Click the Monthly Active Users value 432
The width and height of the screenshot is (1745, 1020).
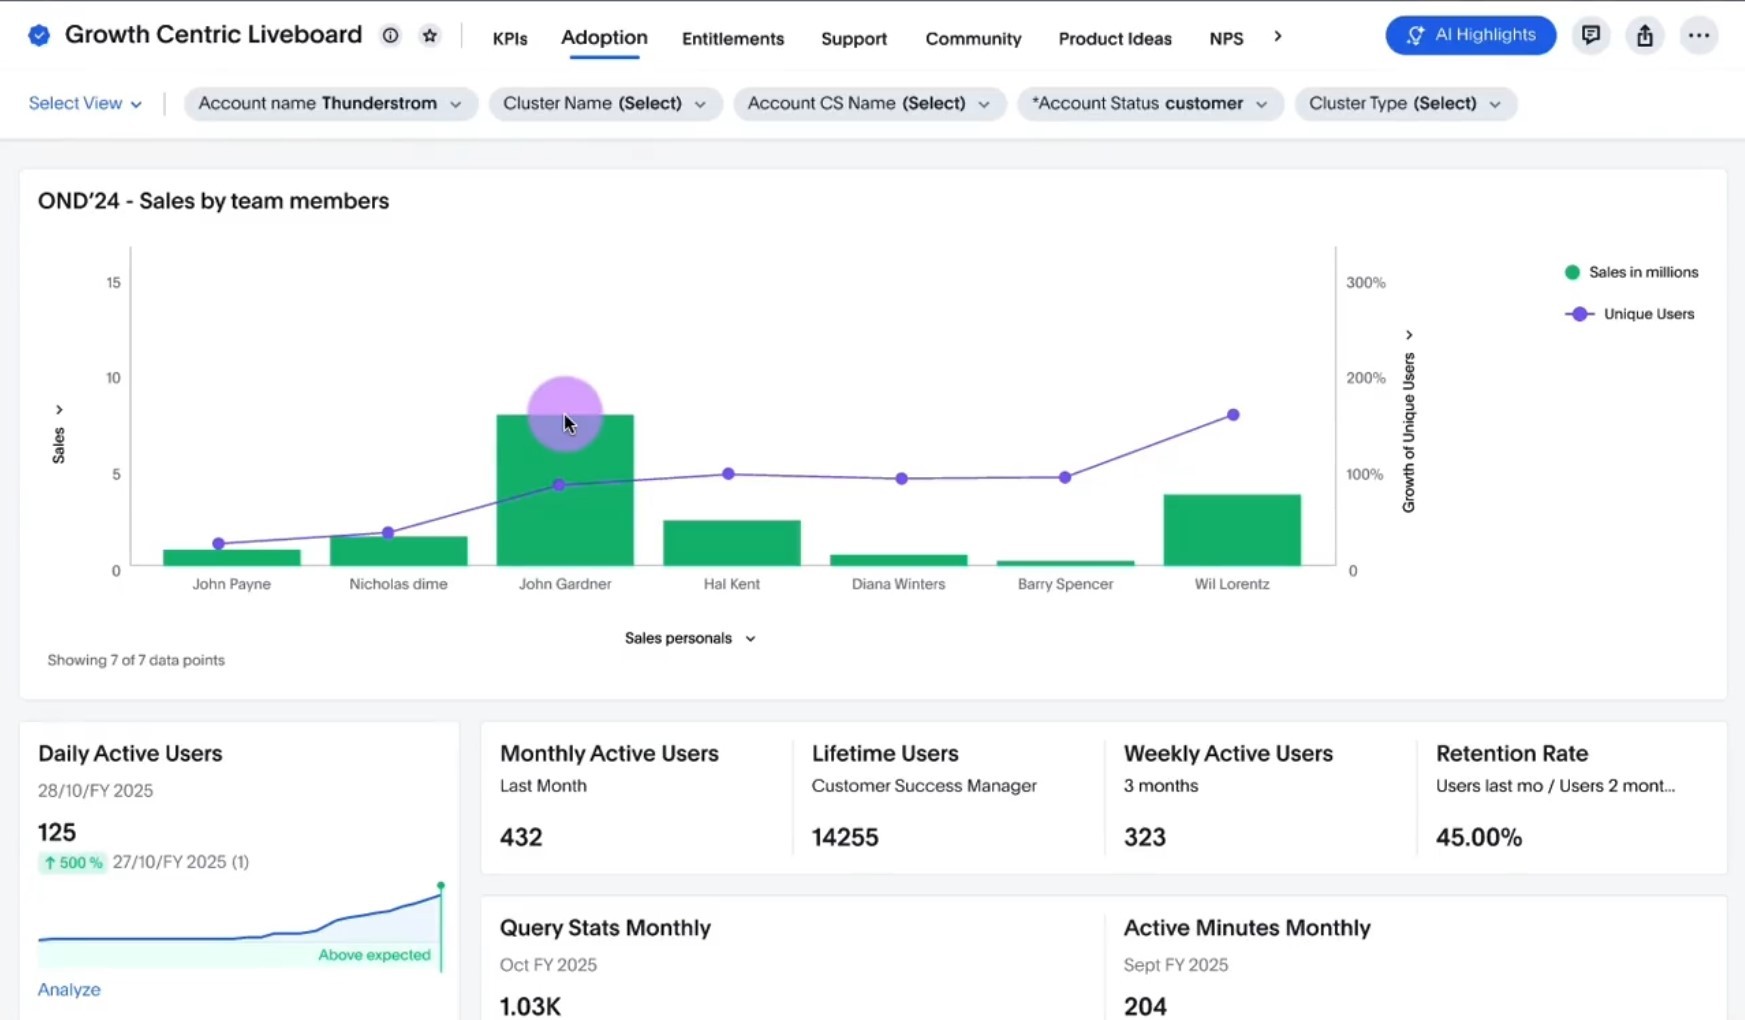point(521,837)
